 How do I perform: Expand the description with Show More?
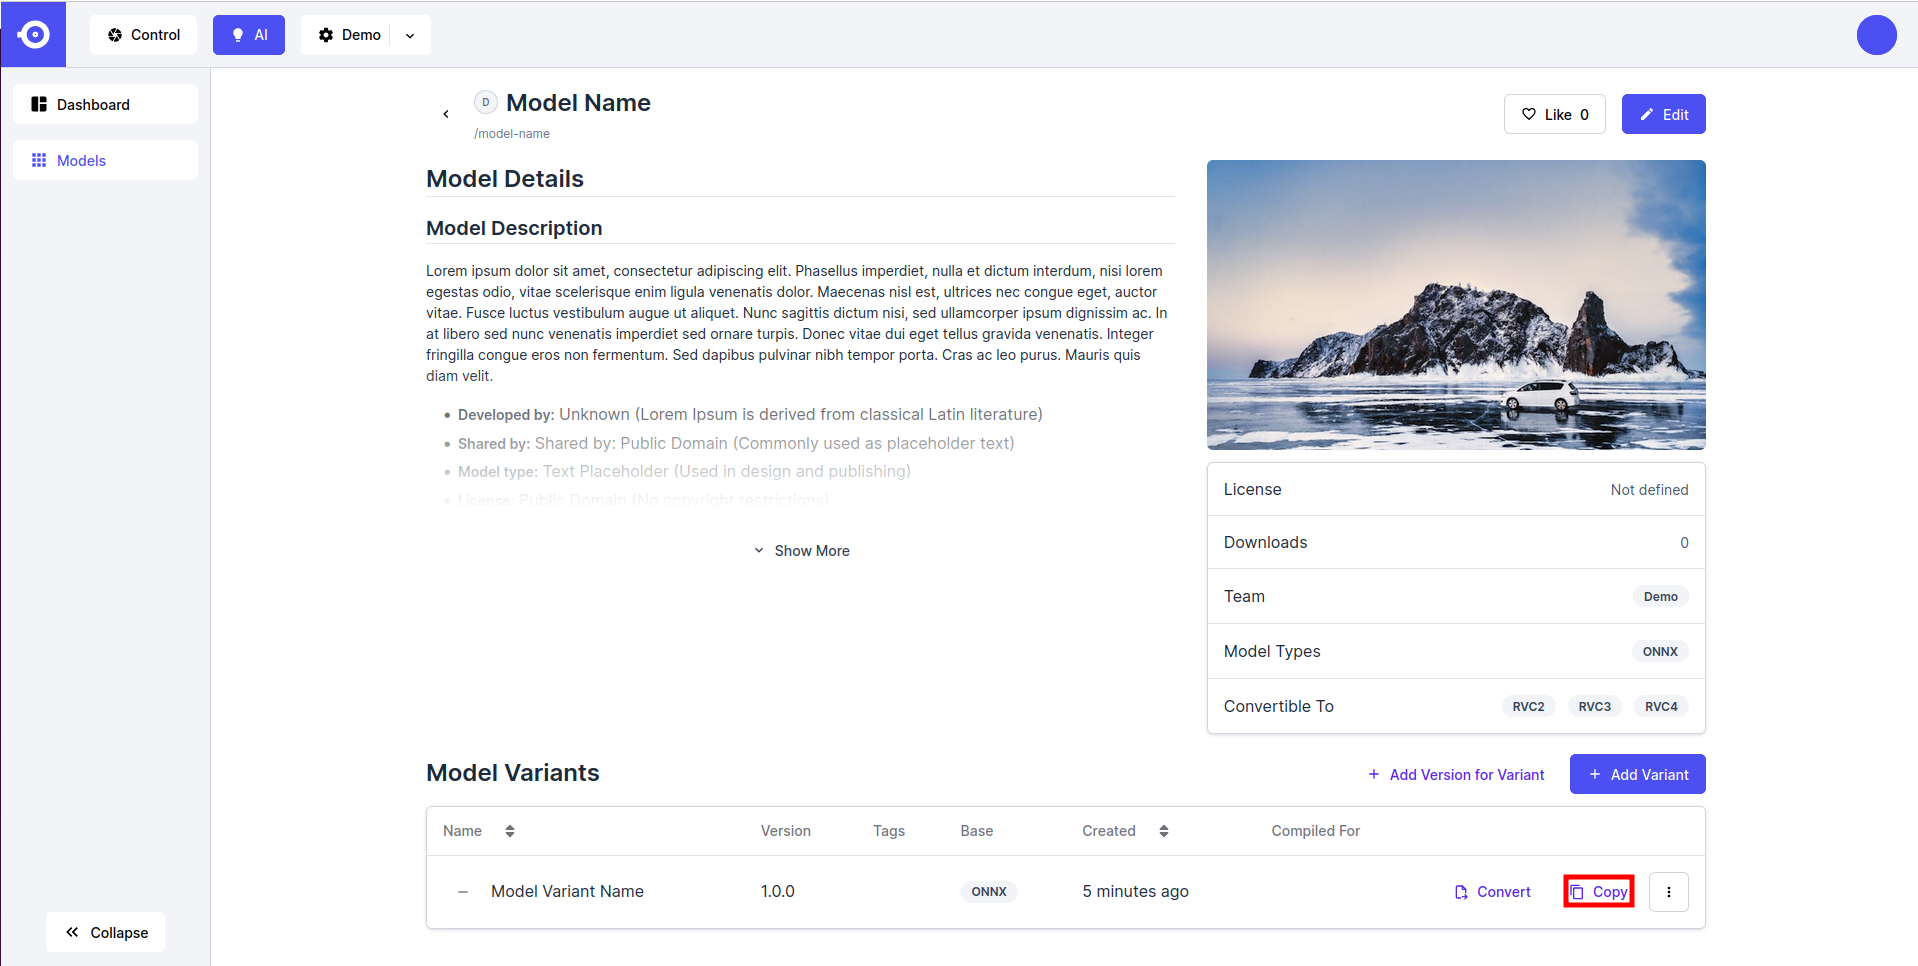[801, 551]
